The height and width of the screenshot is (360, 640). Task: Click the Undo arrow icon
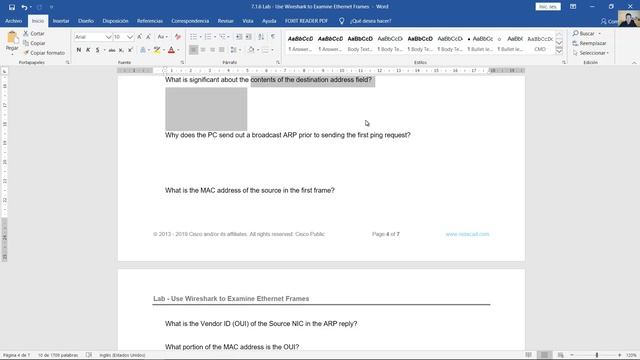(24, 7)
